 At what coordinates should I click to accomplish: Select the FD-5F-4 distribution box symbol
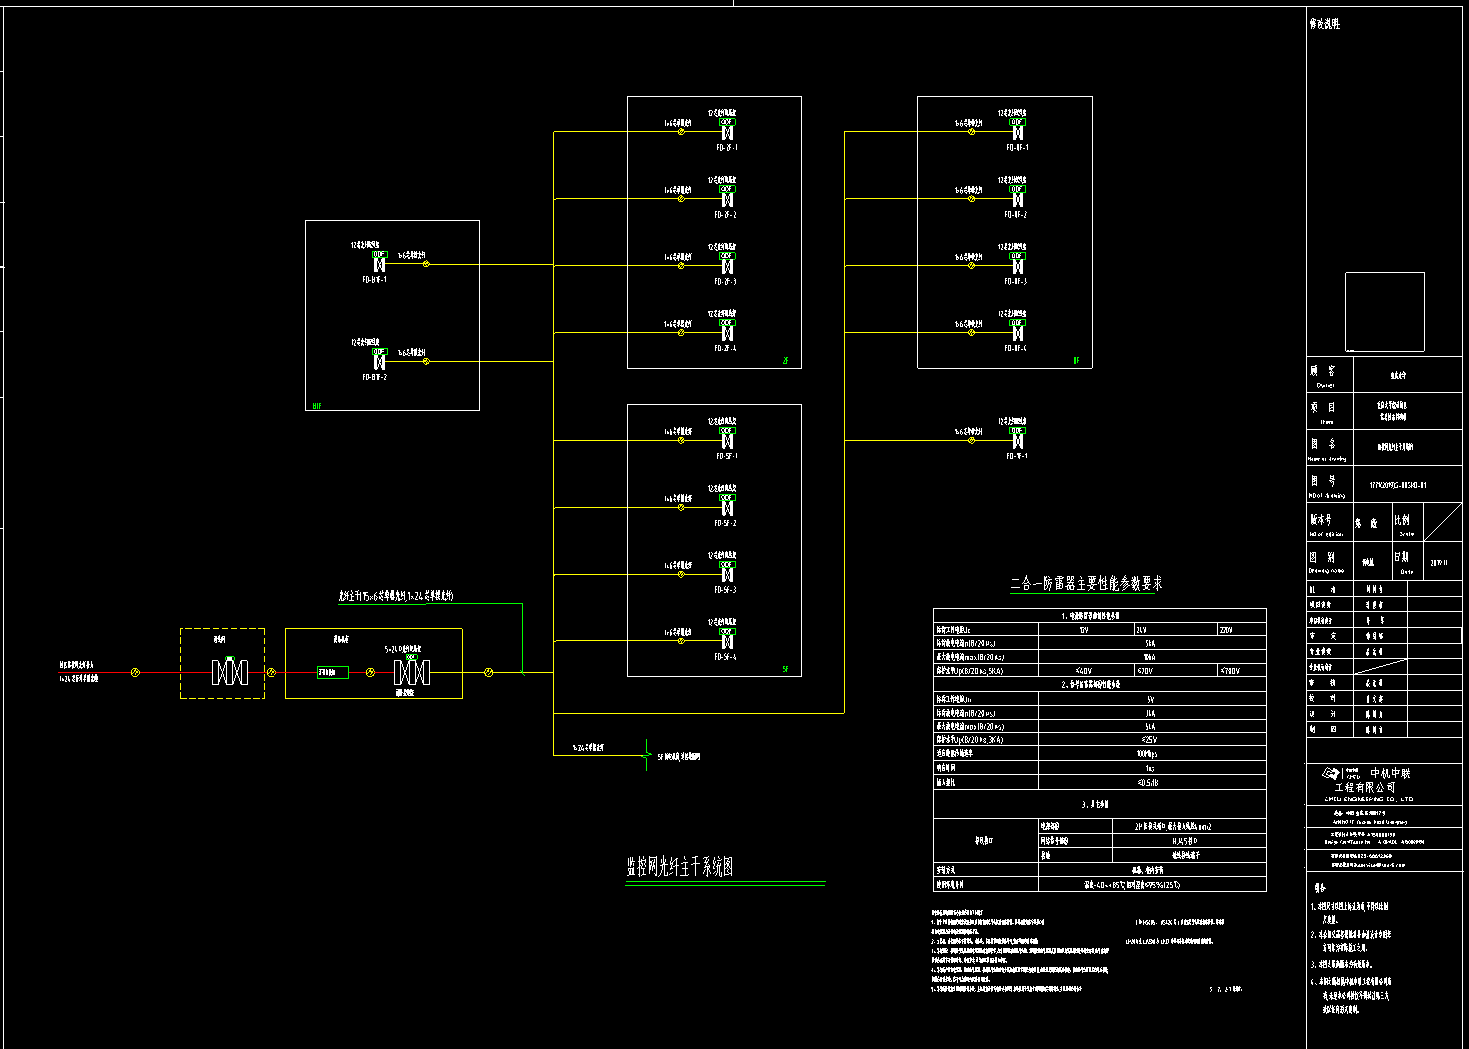(727, 642)
